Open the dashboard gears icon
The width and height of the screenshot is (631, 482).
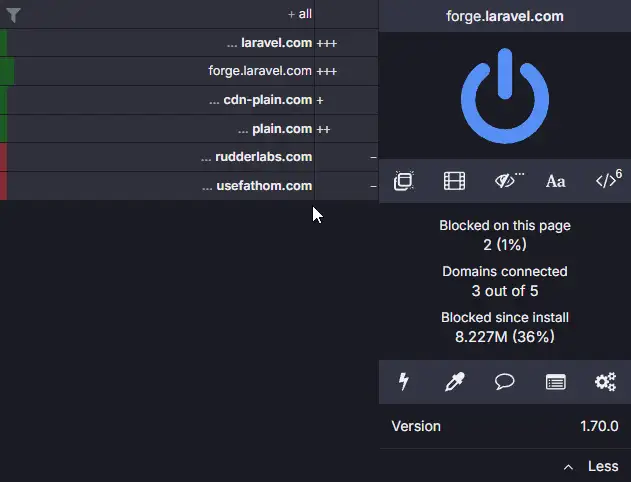click(x=606, y=381)
